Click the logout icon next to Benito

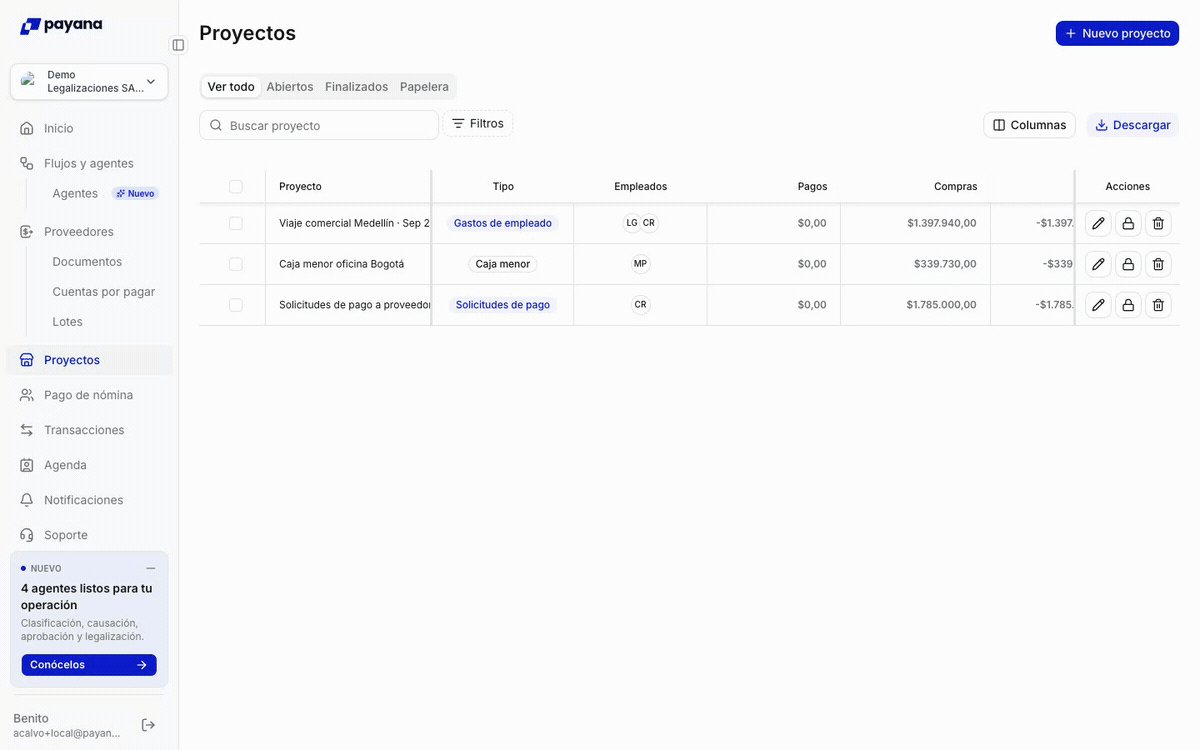148,725
